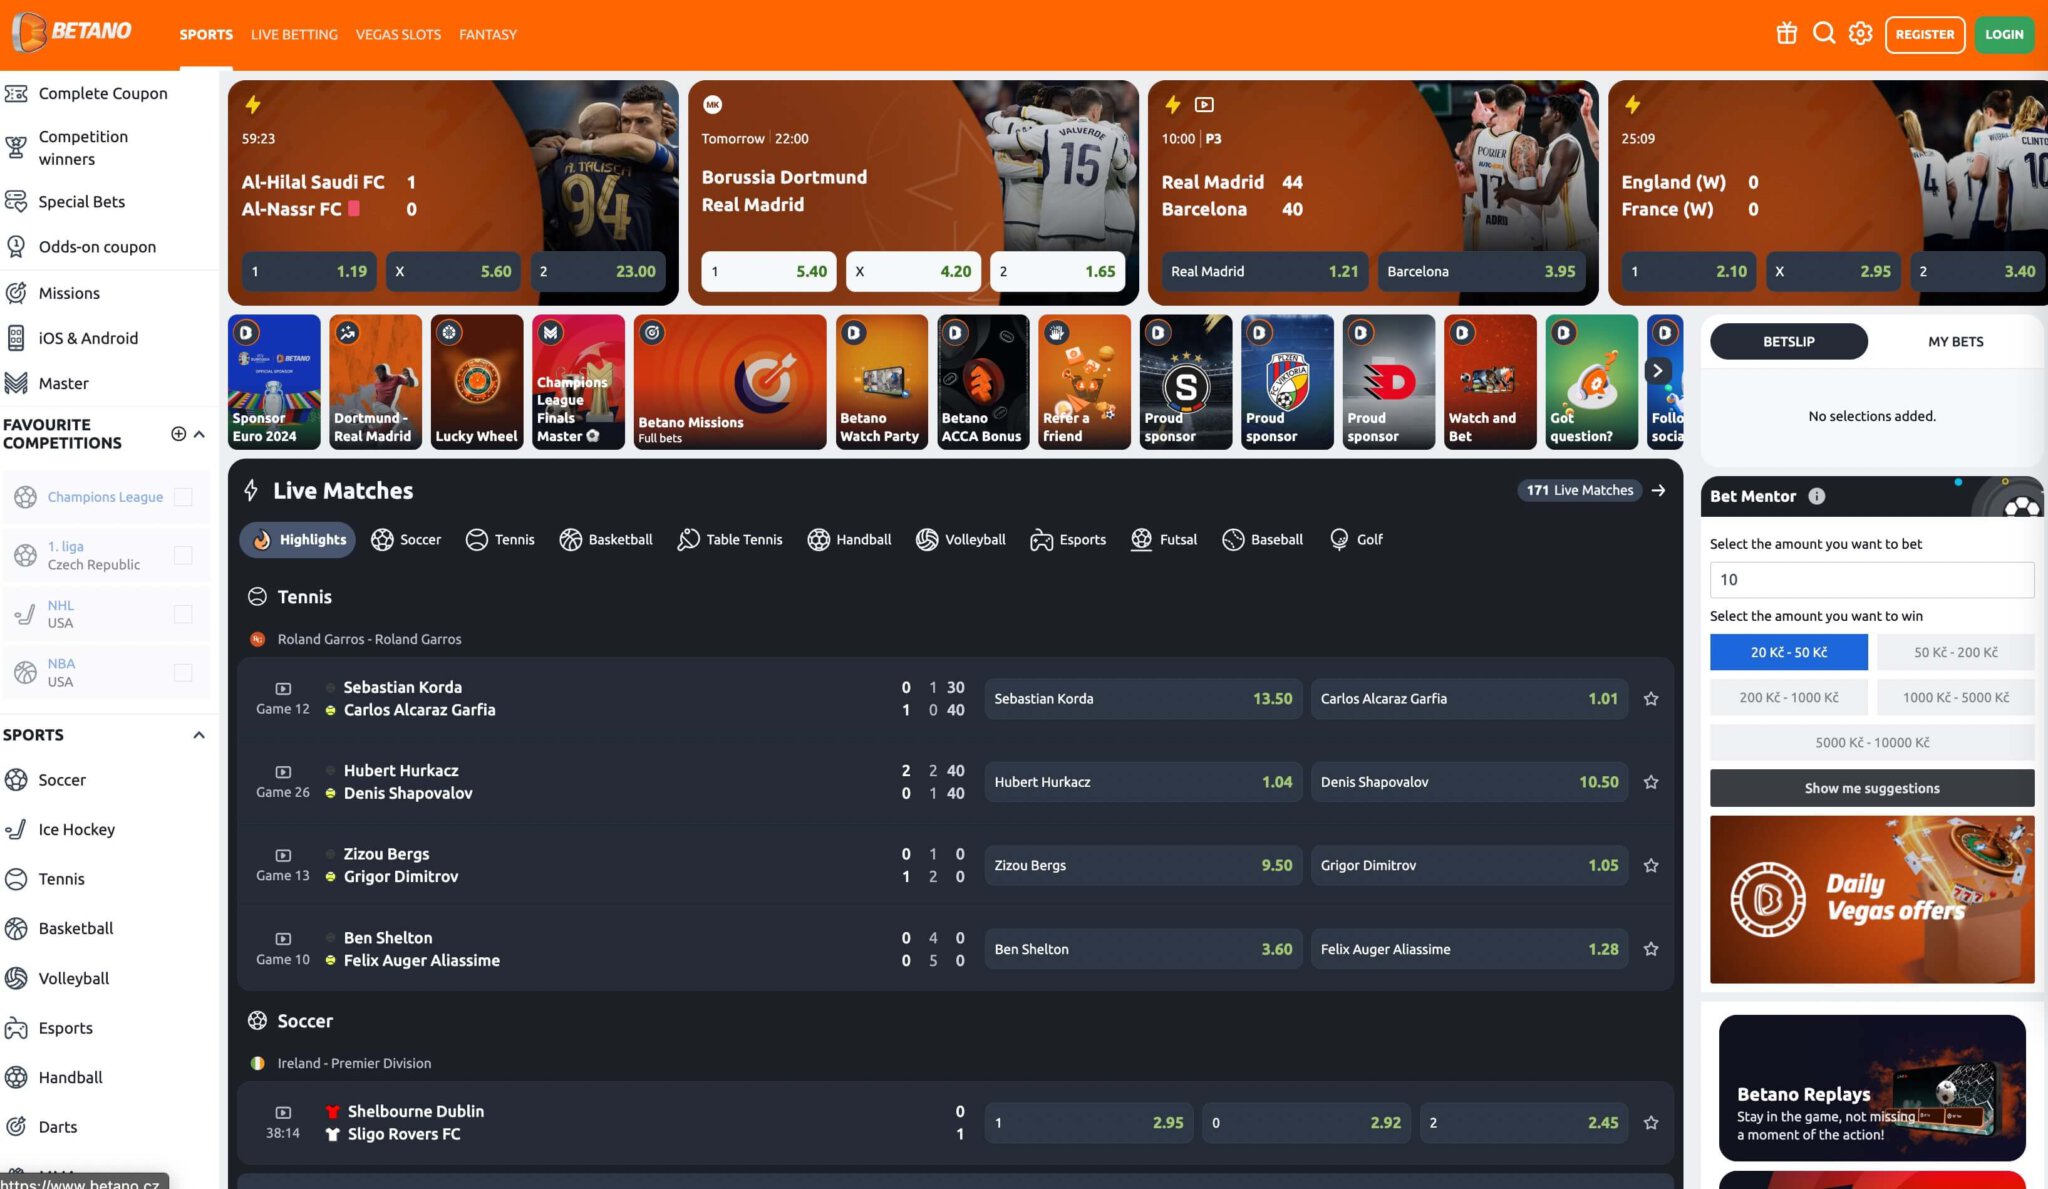Screen dimensions: 2048x1189
Task: Add favourite competition with plus icon
Action: pos(178,434)
